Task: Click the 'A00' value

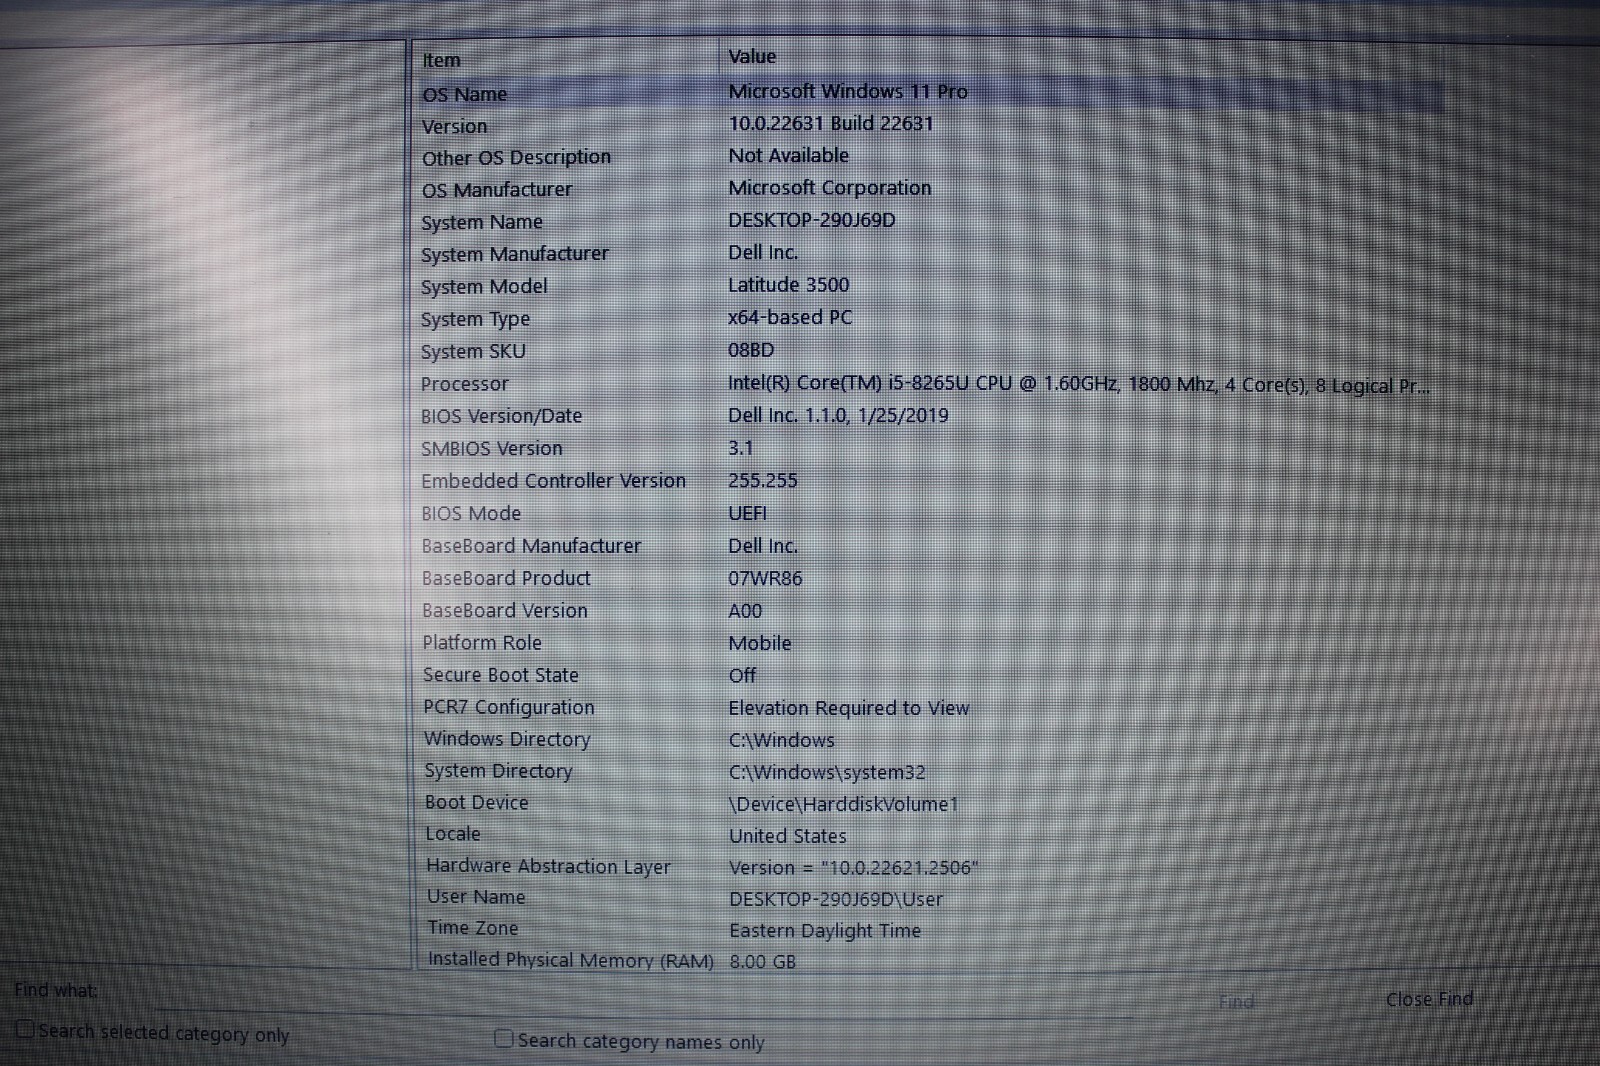Action: 745,610
